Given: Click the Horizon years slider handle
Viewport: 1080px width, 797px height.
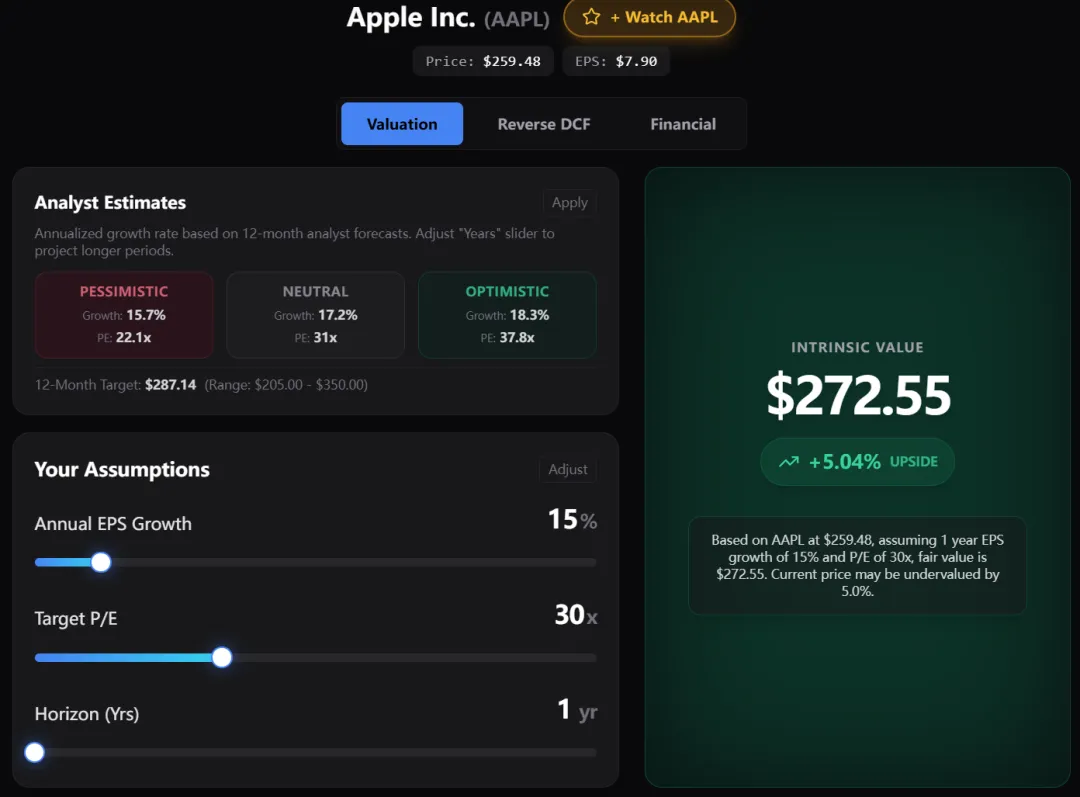Looking at the screenshot, I should pyautogui.click(x=34, y=752).
